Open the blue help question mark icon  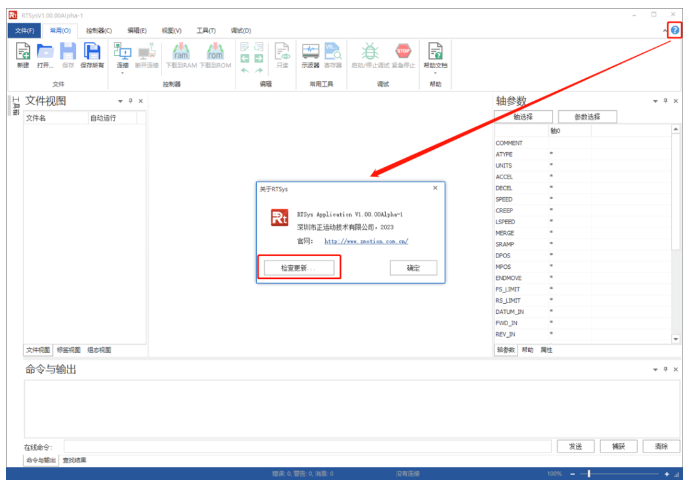[676, 31]
